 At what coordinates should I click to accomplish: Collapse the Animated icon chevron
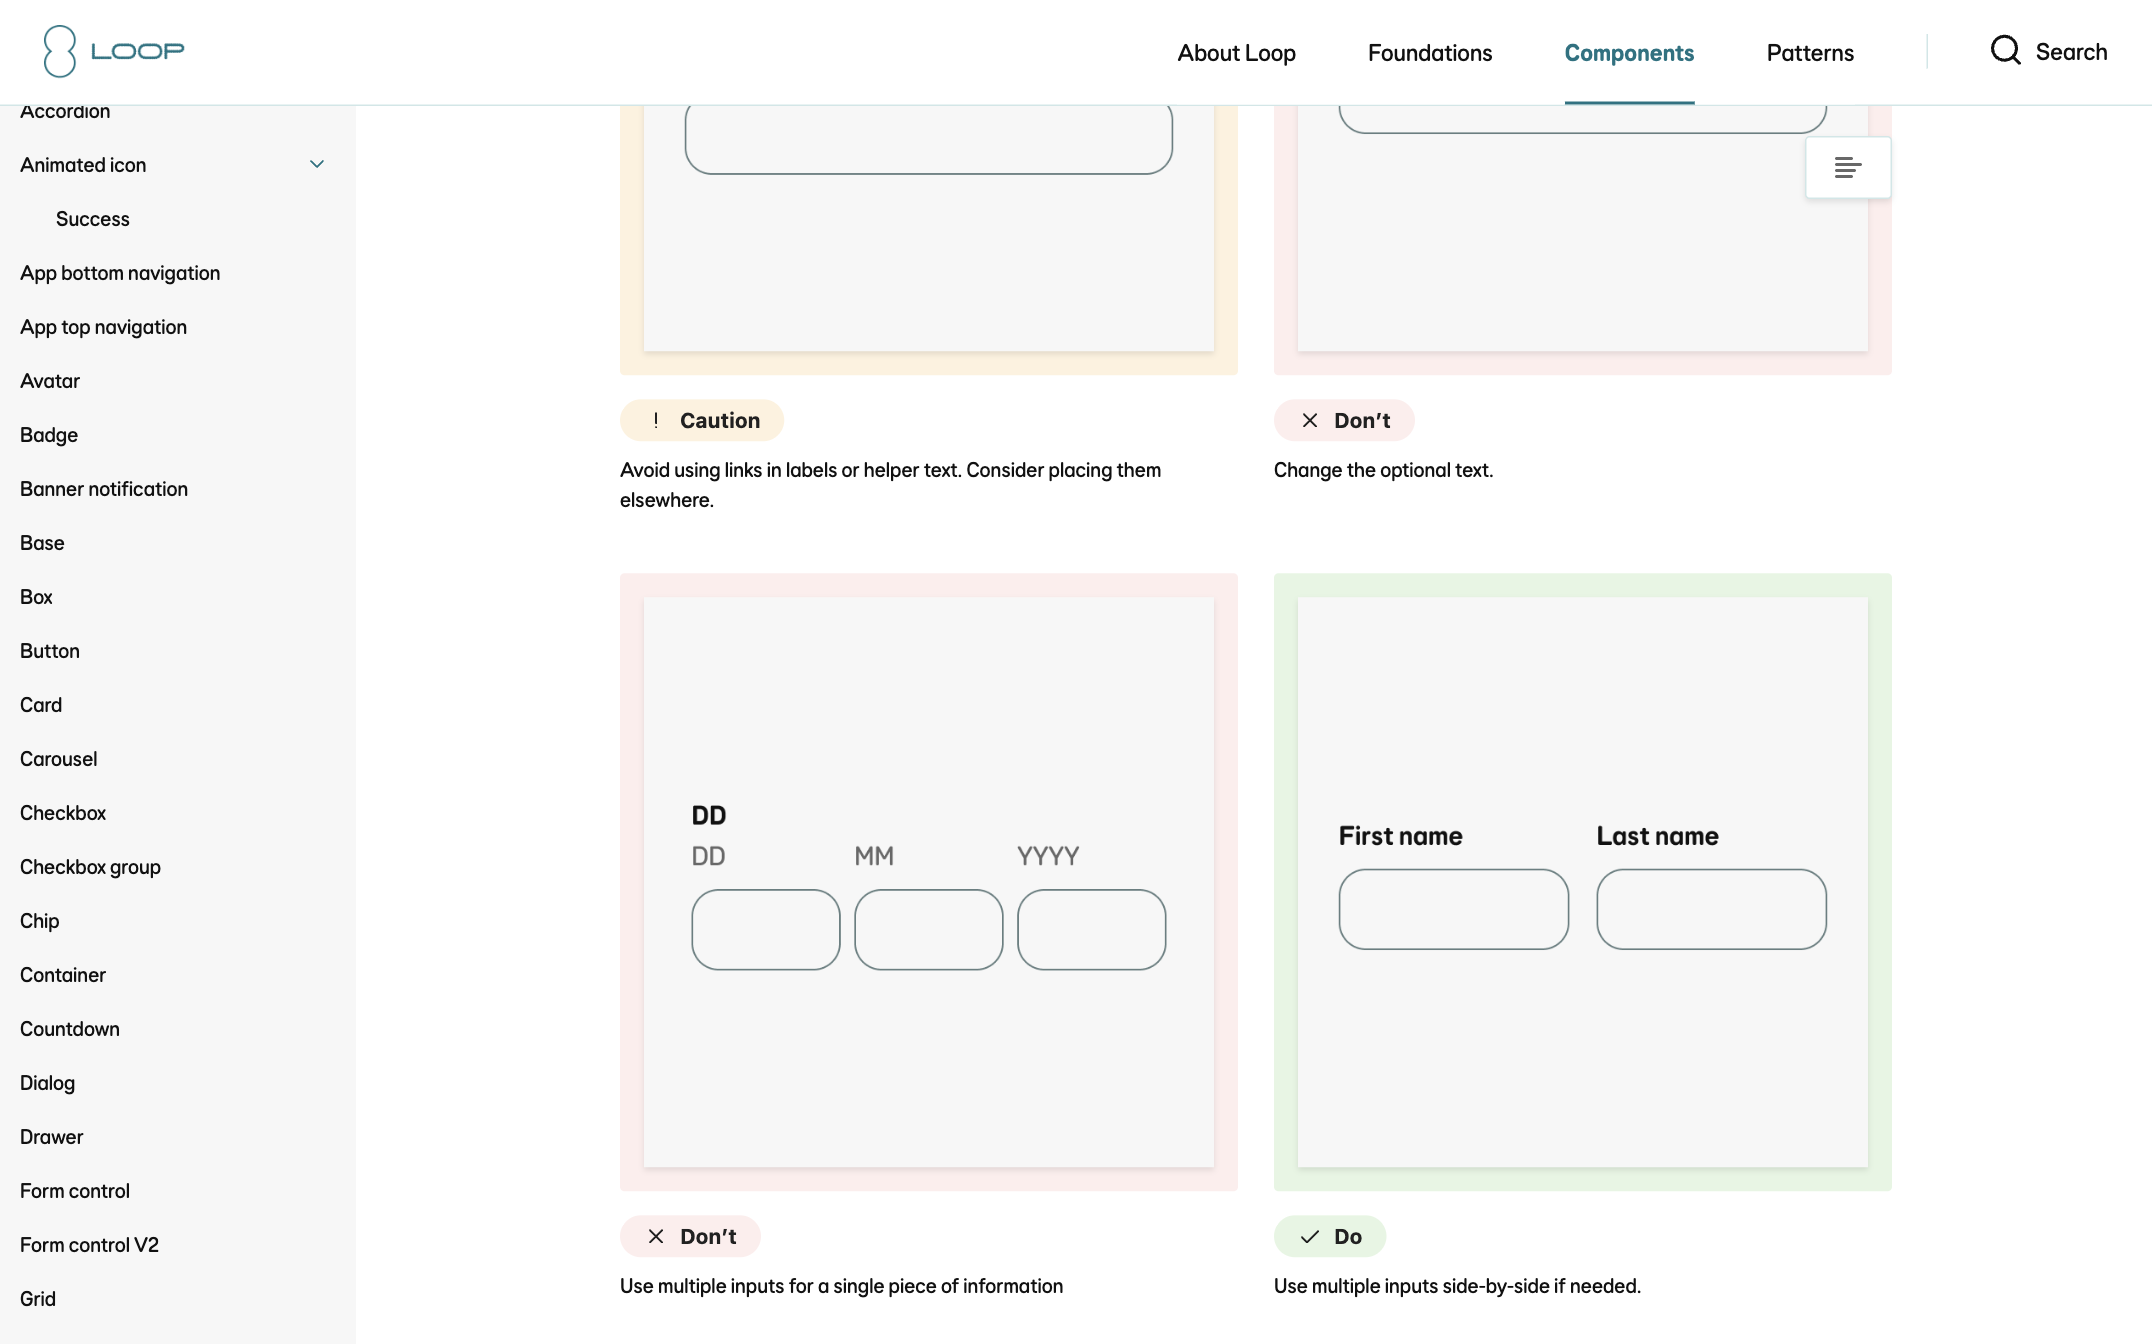pyautogui.click(x=317, y=164)
